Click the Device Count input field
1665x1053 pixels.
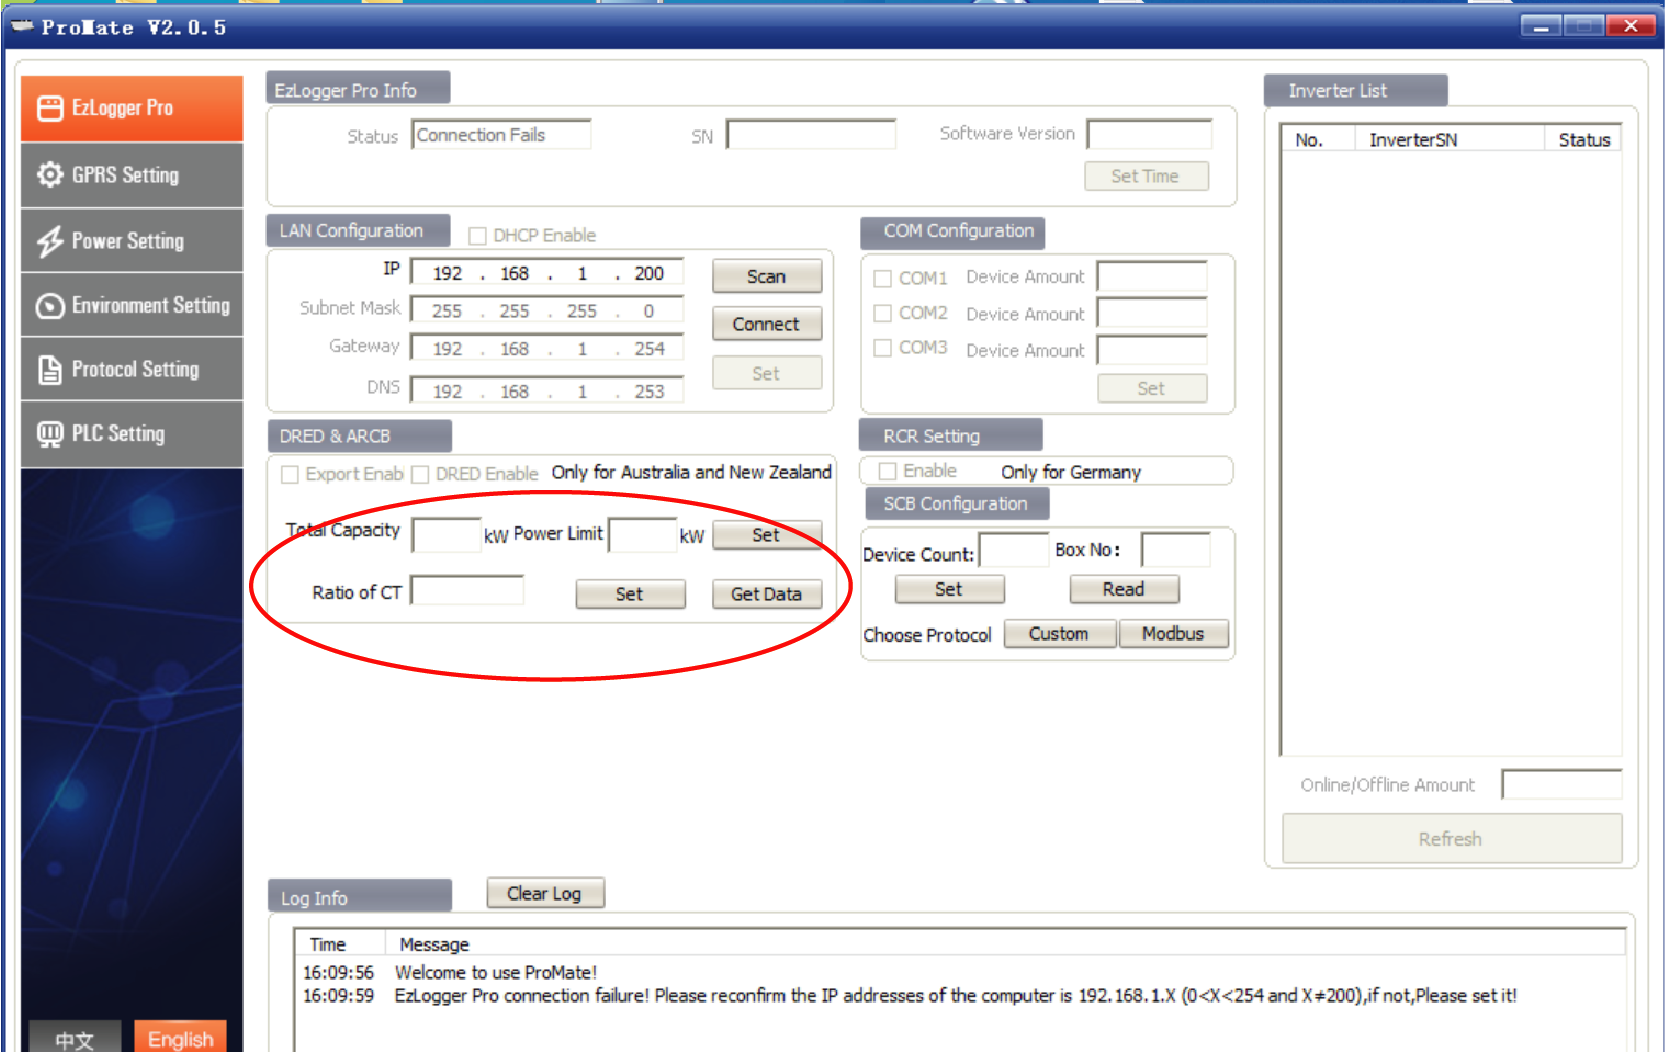1014,551
